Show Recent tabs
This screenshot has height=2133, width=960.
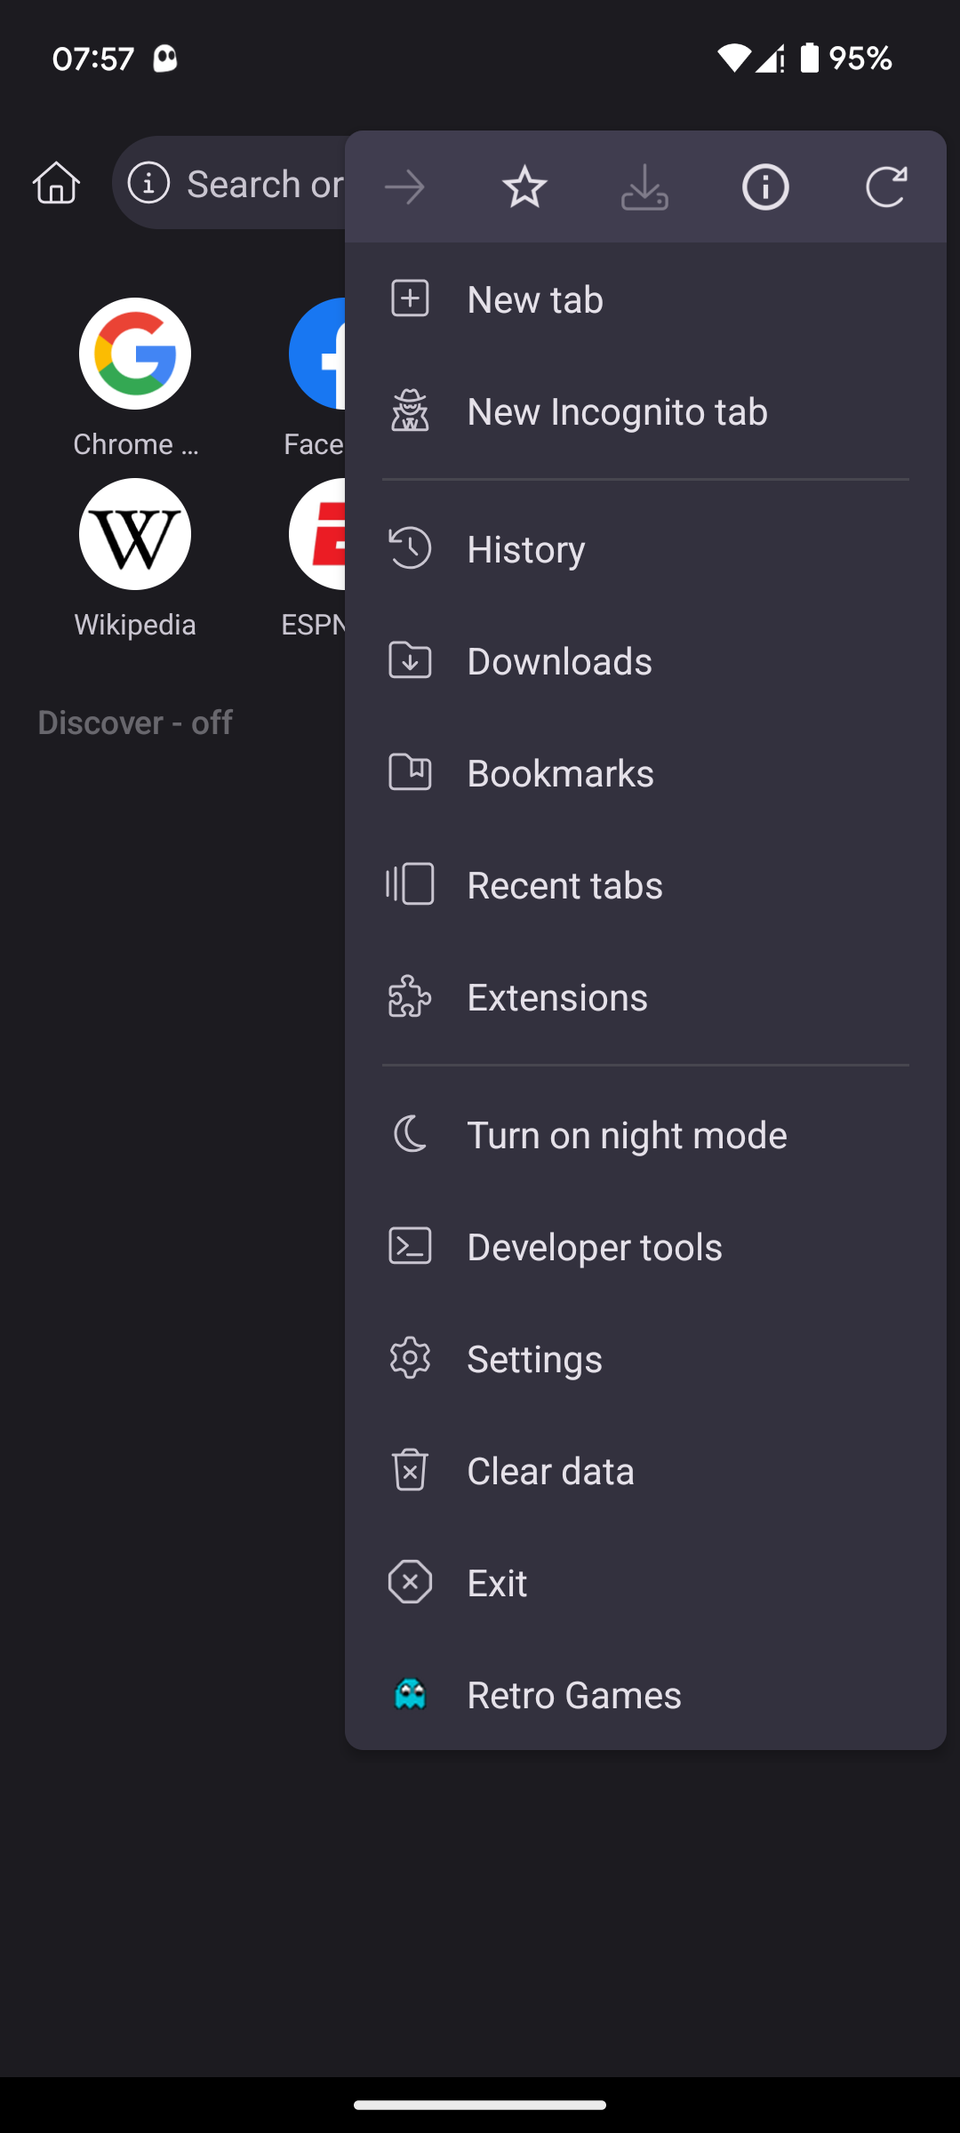564,885
